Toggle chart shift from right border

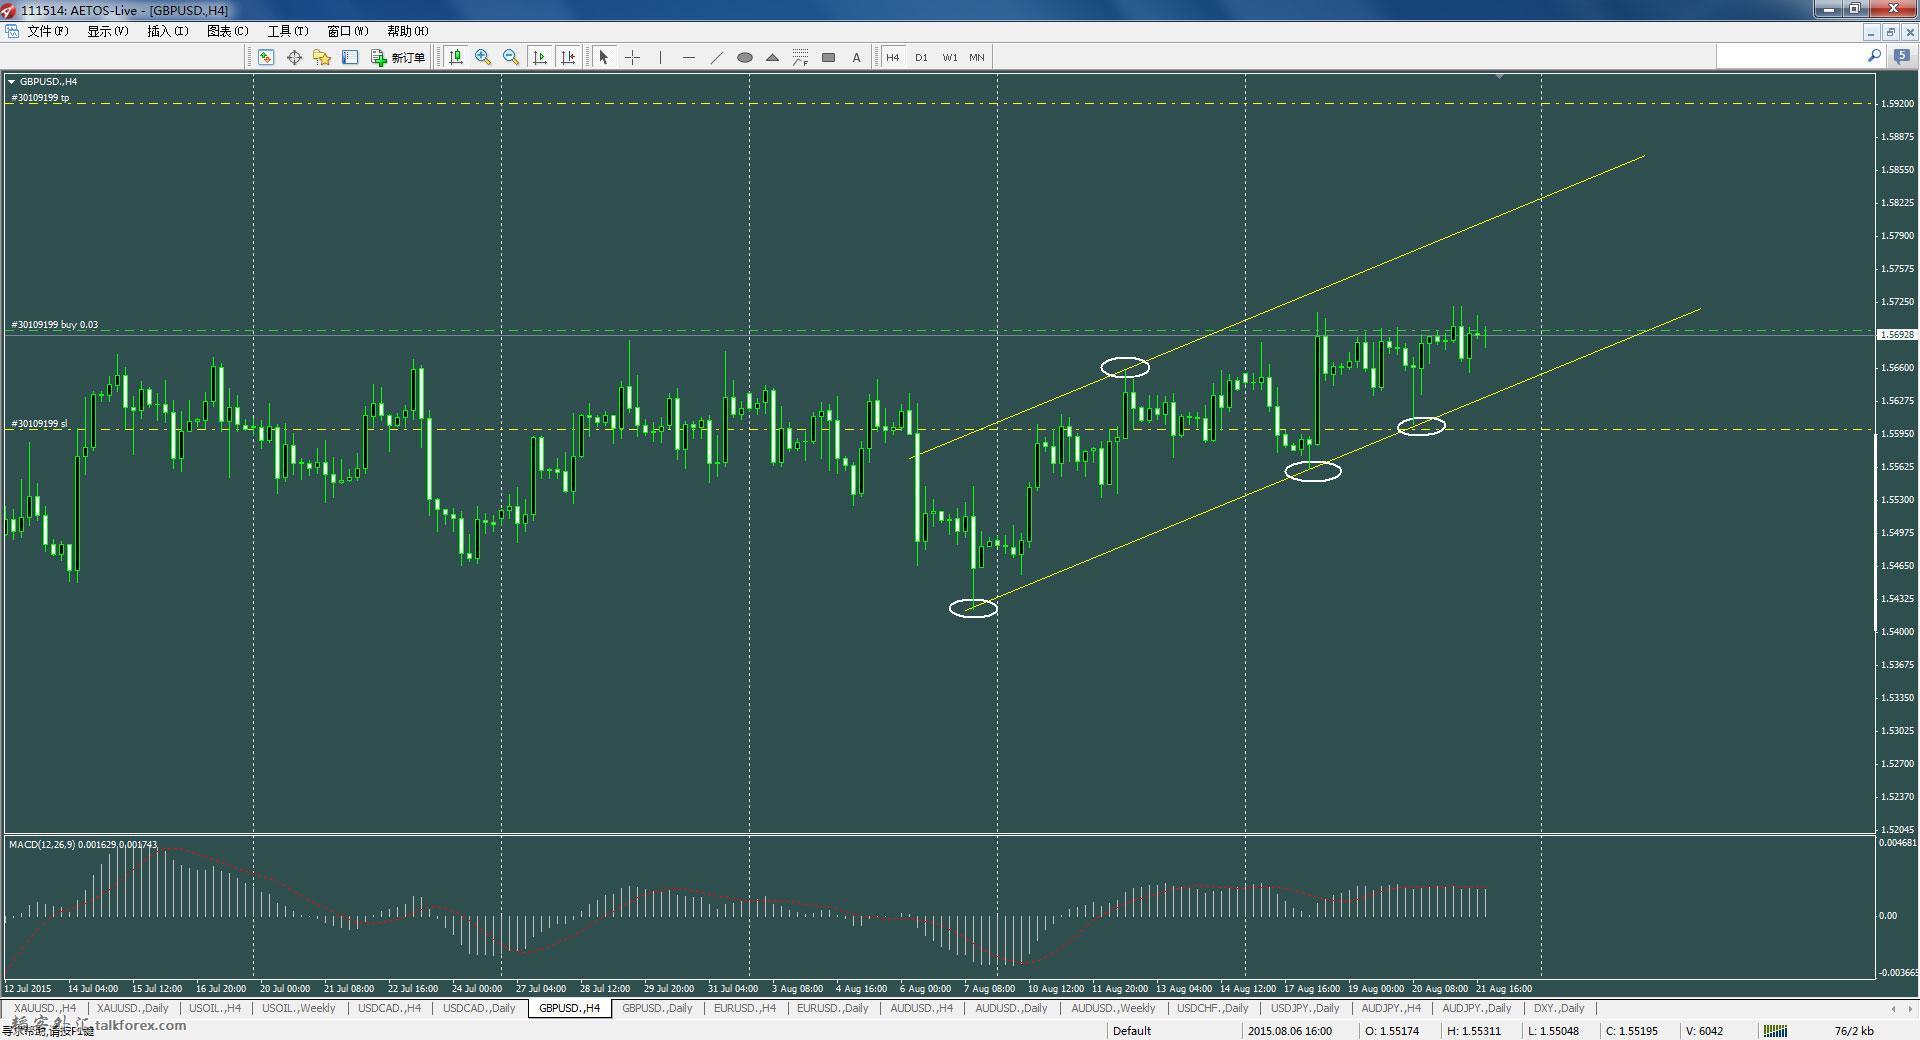click(x=568, y=57)
